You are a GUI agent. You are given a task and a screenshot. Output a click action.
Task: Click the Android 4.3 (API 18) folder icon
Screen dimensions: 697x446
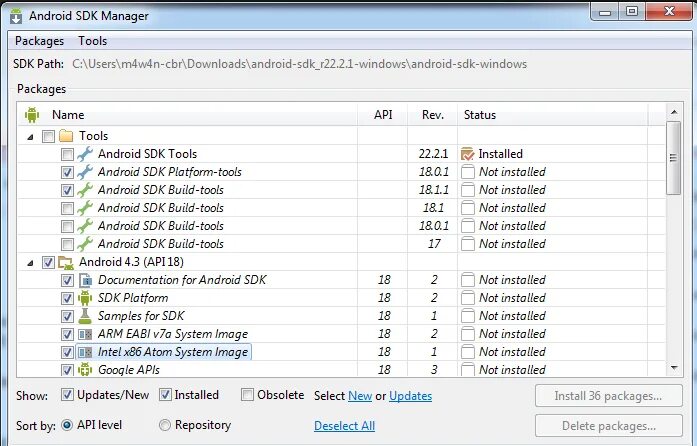[x=66, y=262]
